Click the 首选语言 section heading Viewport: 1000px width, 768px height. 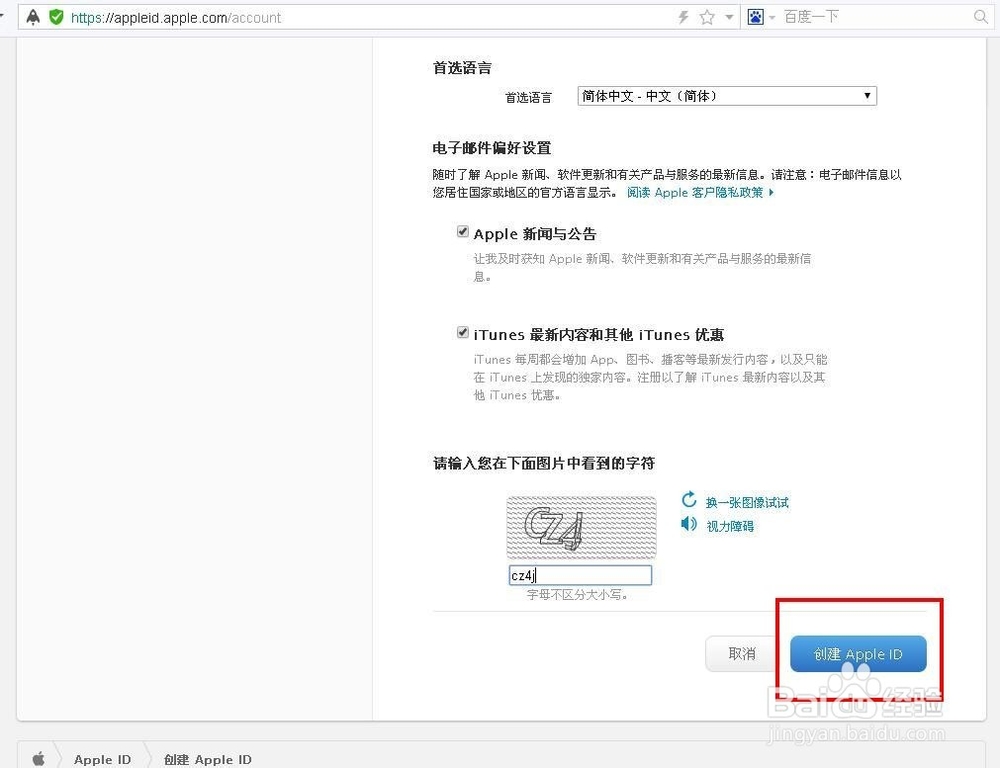(462, 68)
